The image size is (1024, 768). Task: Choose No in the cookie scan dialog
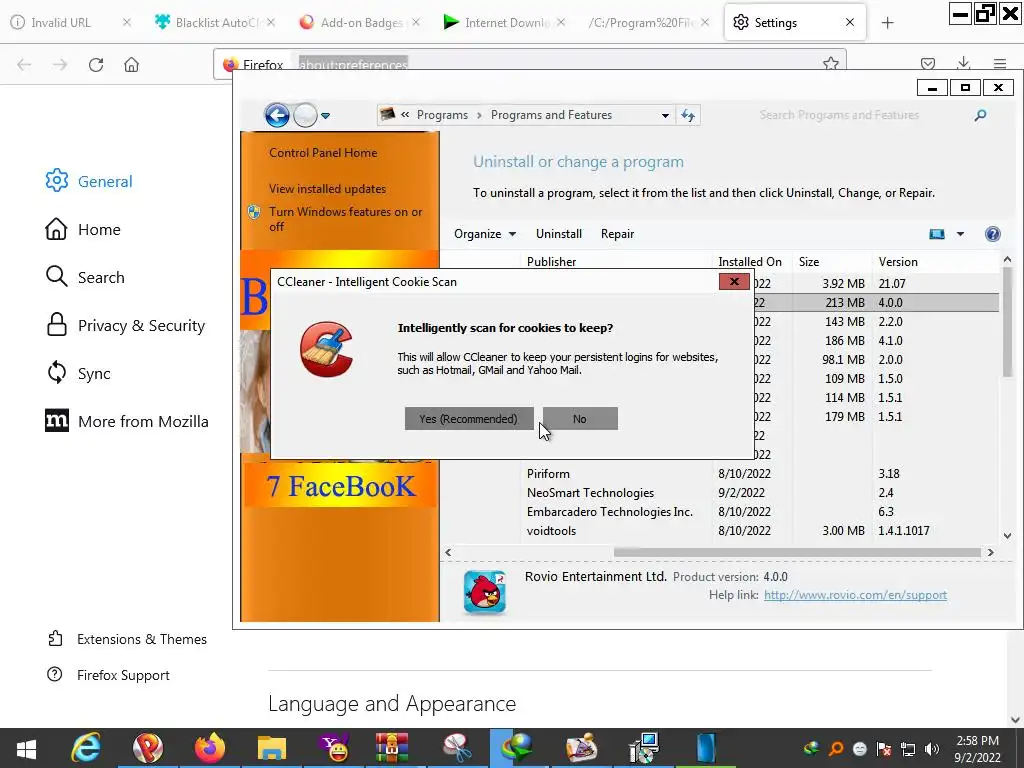(580, 419)
